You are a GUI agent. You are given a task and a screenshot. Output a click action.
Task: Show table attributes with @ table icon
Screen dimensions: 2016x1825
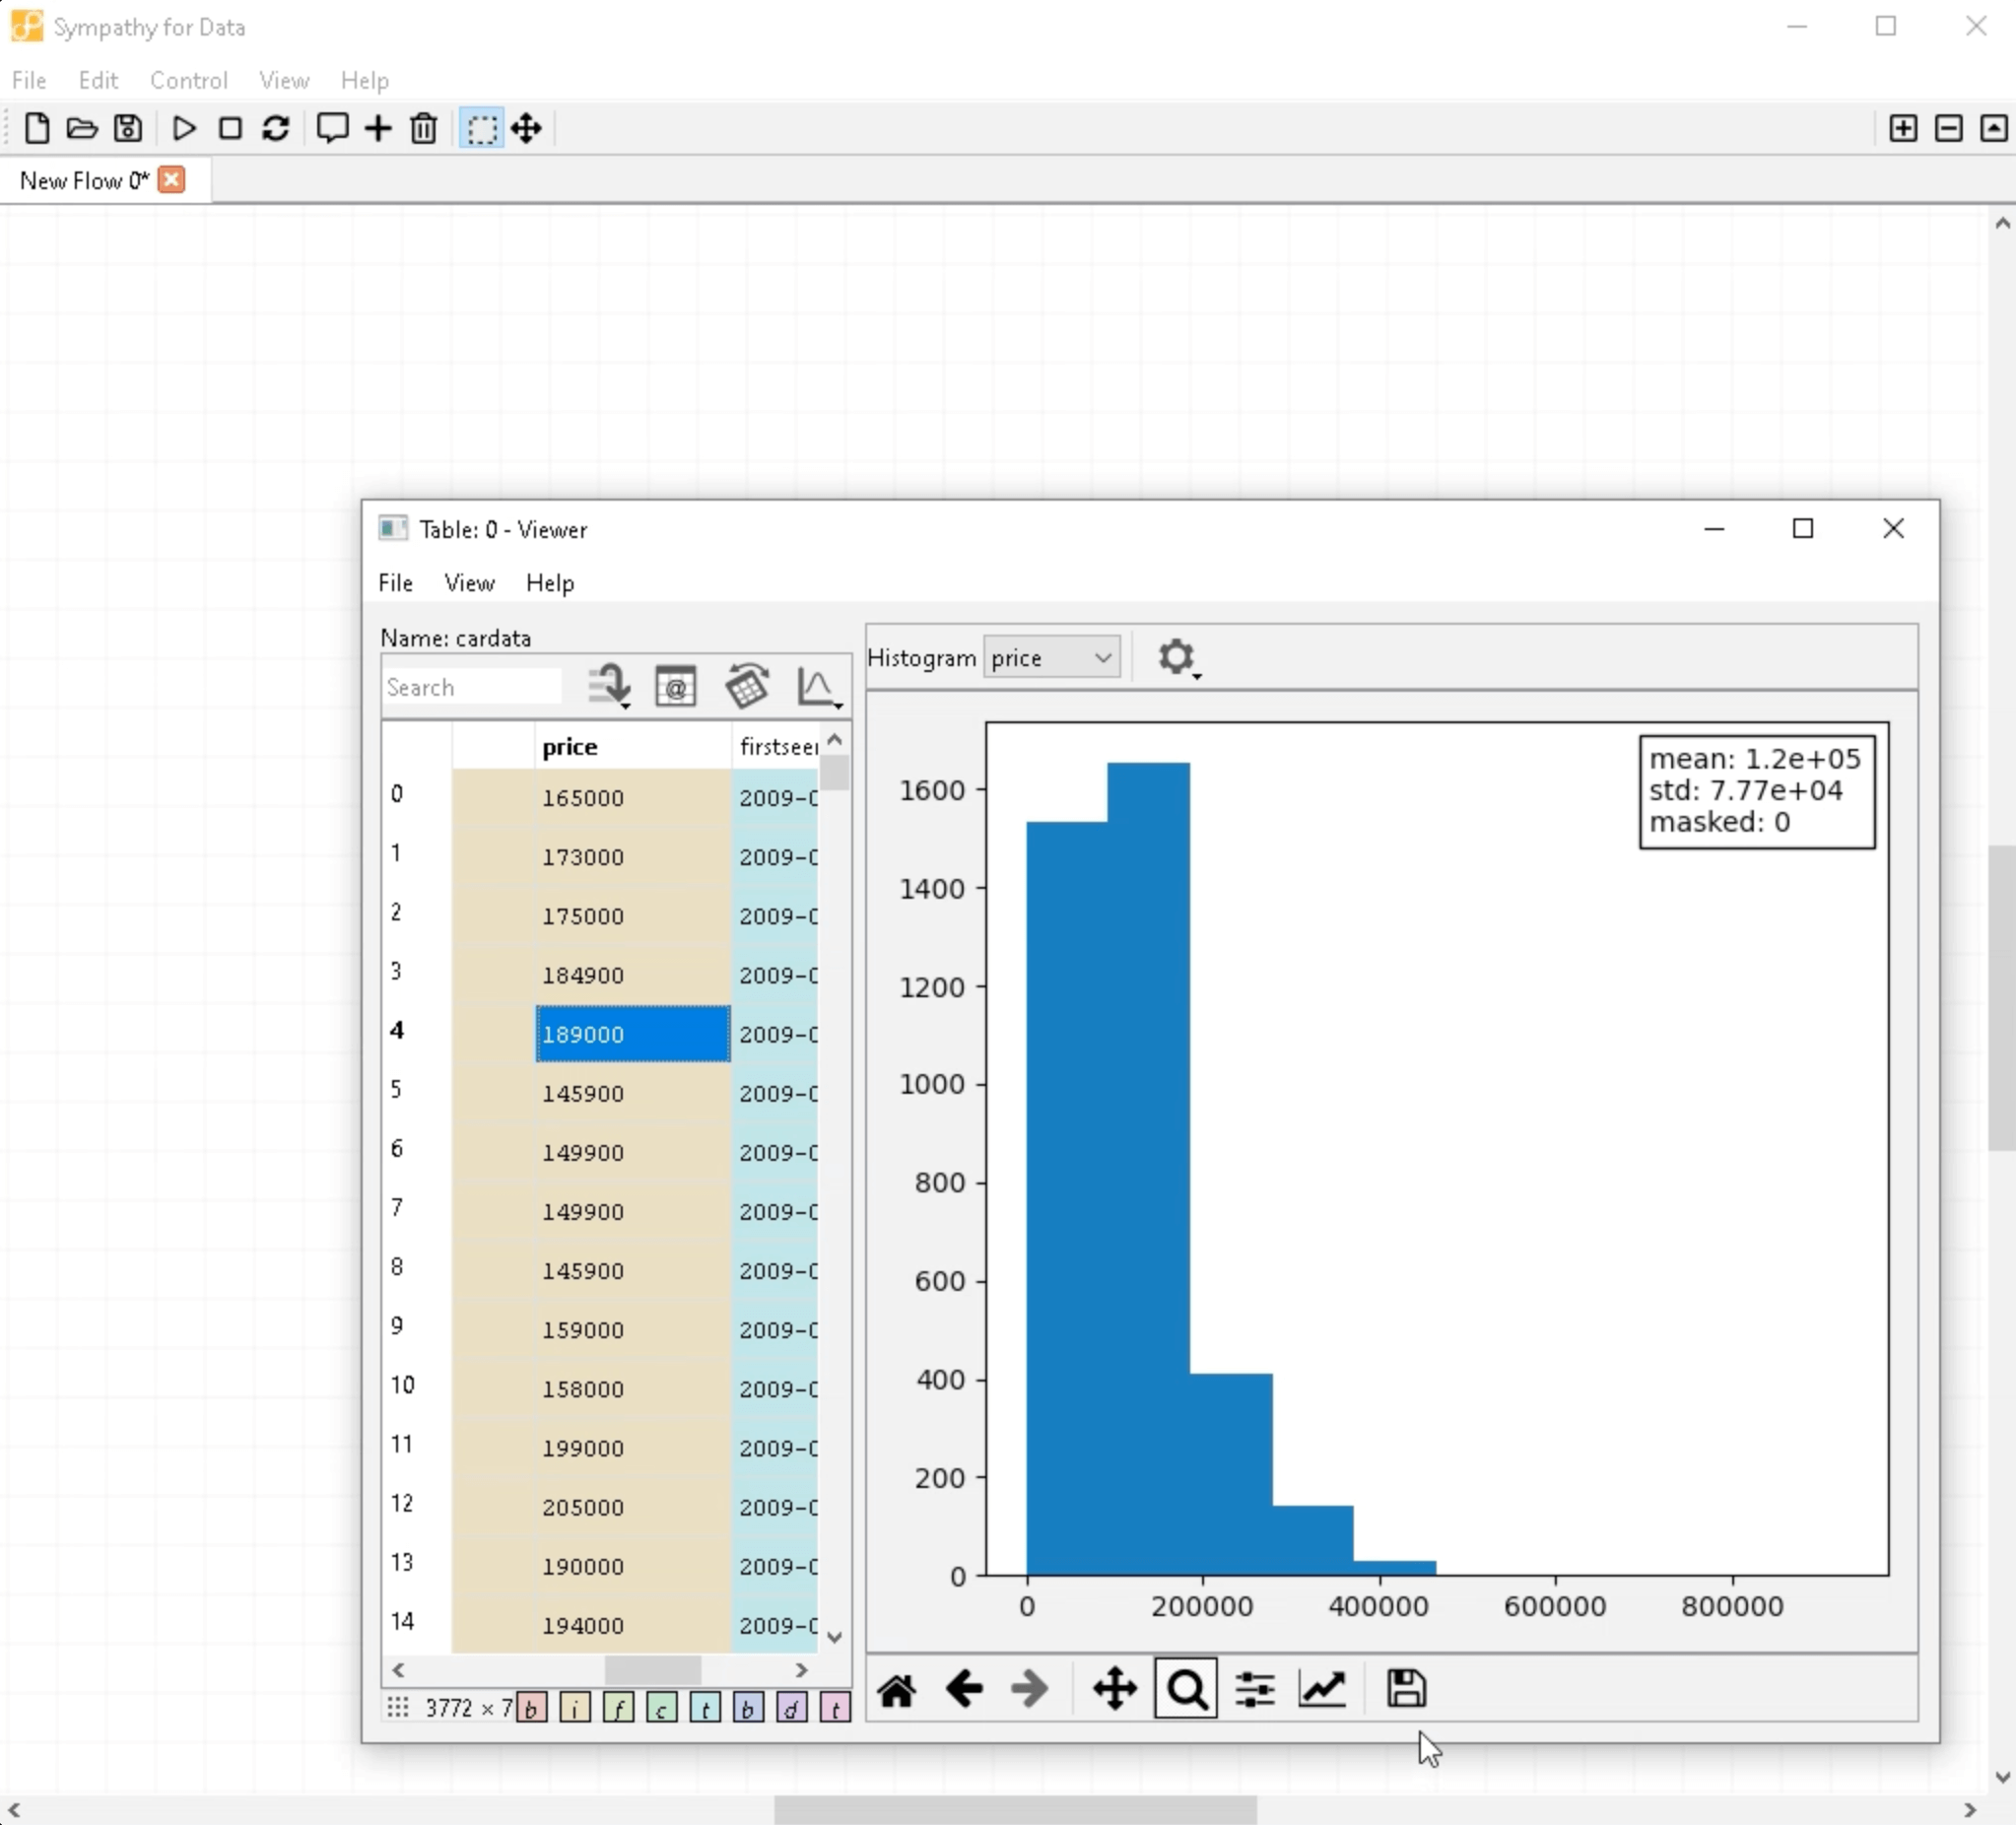pos(676,687)
